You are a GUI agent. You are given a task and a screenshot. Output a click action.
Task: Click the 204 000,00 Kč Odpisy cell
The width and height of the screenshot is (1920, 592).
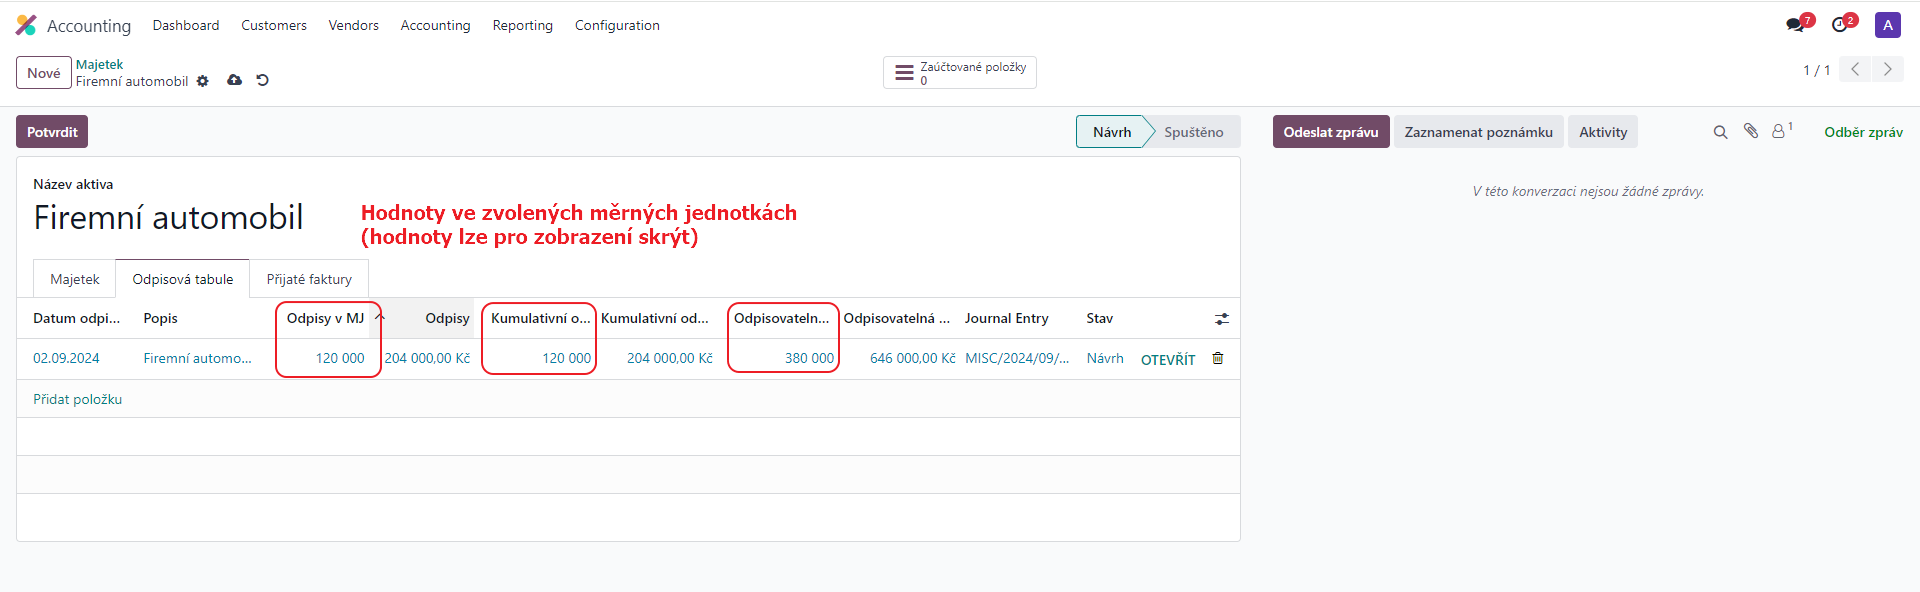[x=427, y=358]
